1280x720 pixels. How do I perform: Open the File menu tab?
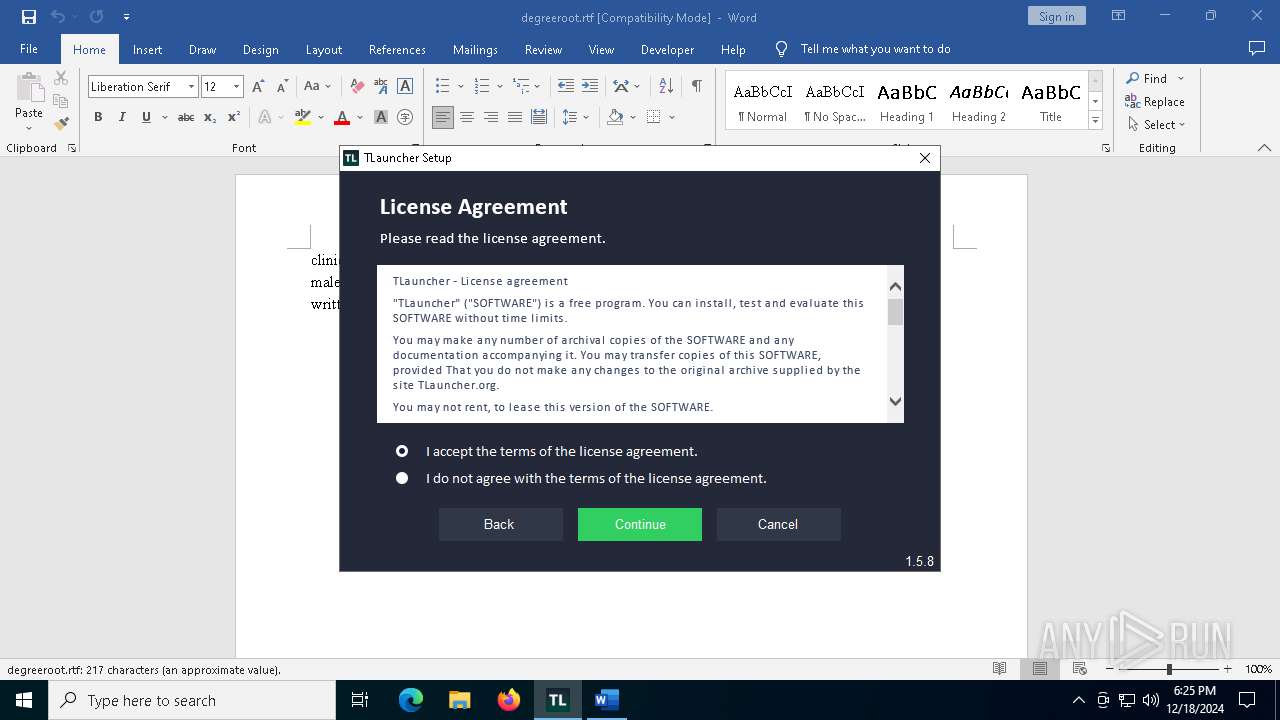(29, 49)
